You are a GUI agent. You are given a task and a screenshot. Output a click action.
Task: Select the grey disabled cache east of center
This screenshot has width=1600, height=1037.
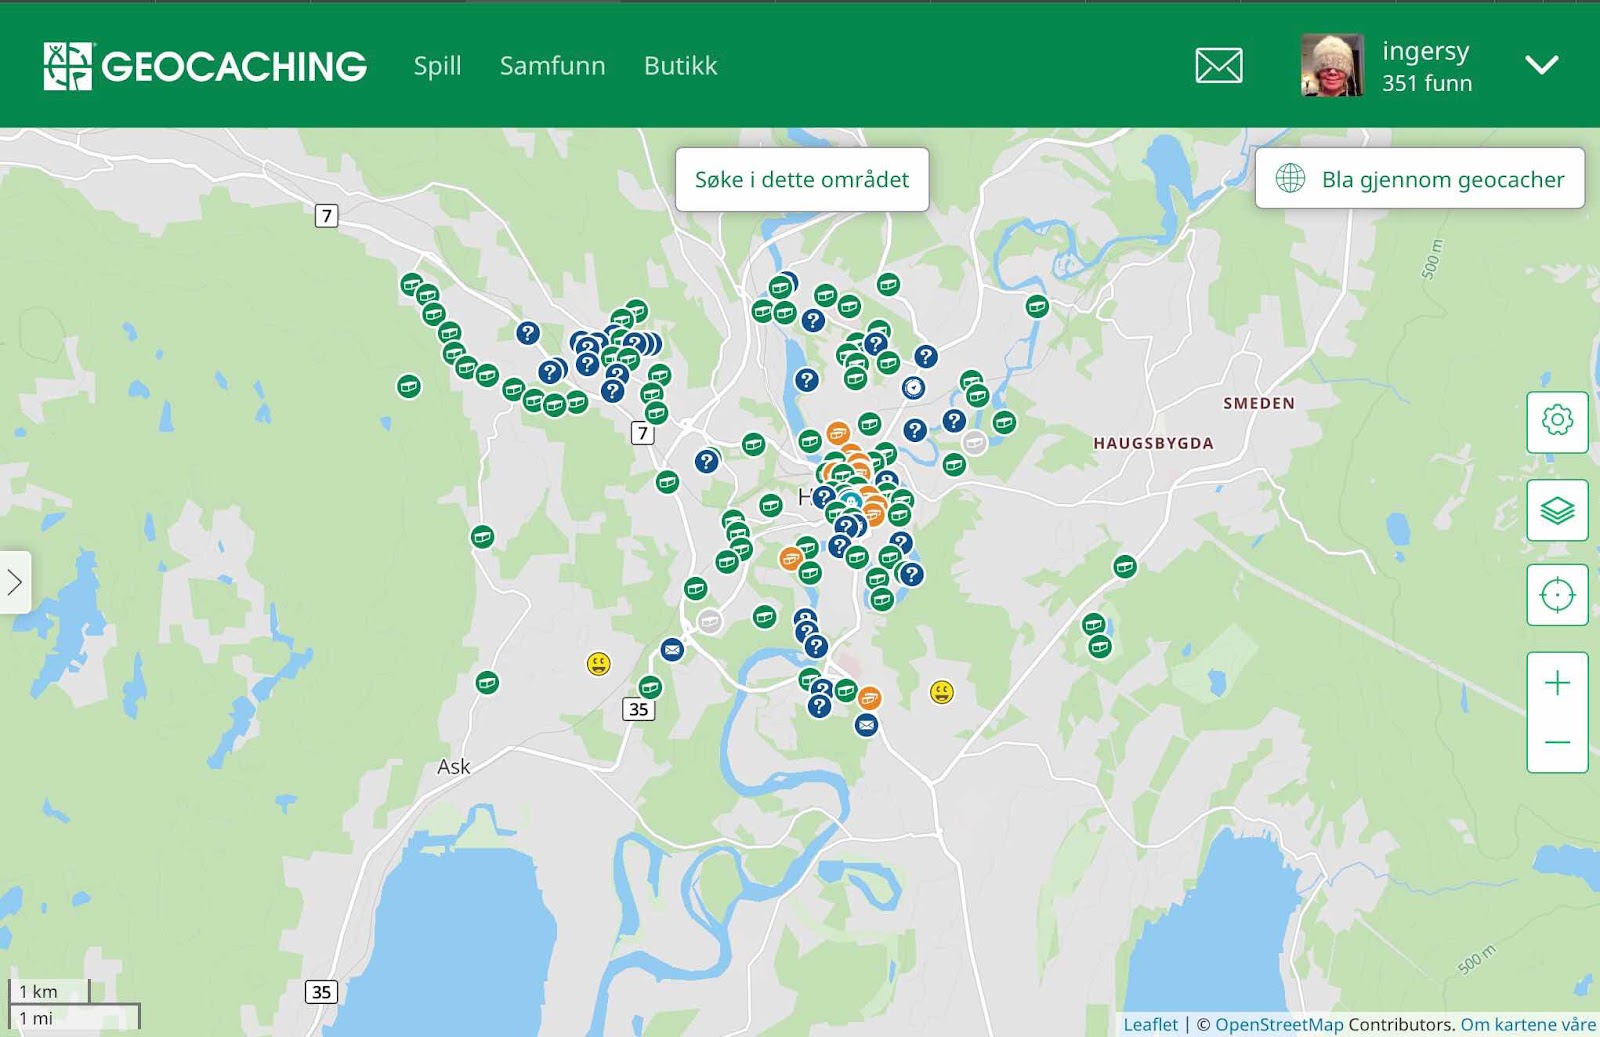pyautogui.click(x=974, y=442)
